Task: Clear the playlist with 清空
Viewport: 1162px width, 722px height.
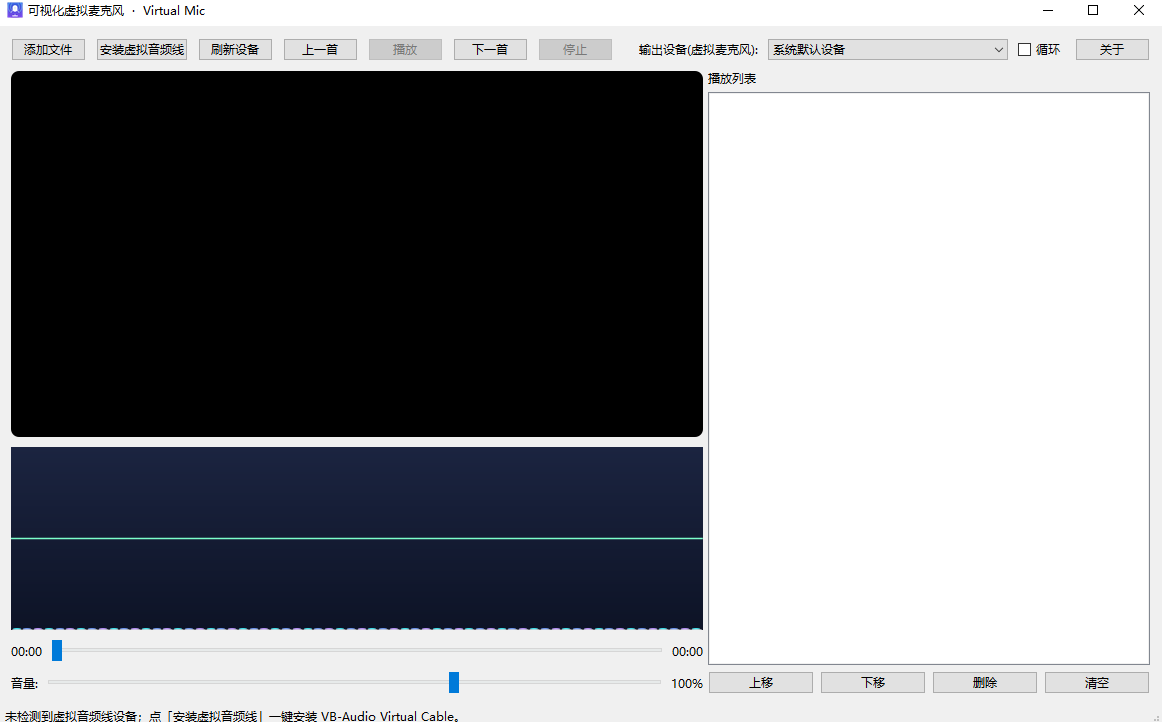Action: [x=1097, y=683]
